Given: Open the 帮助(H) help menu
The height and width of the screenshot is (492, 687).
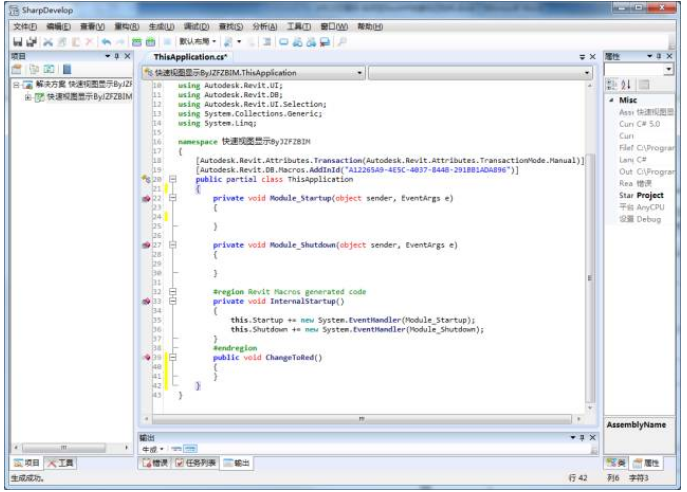Looking at the screenshot, I should click(370, 27).
